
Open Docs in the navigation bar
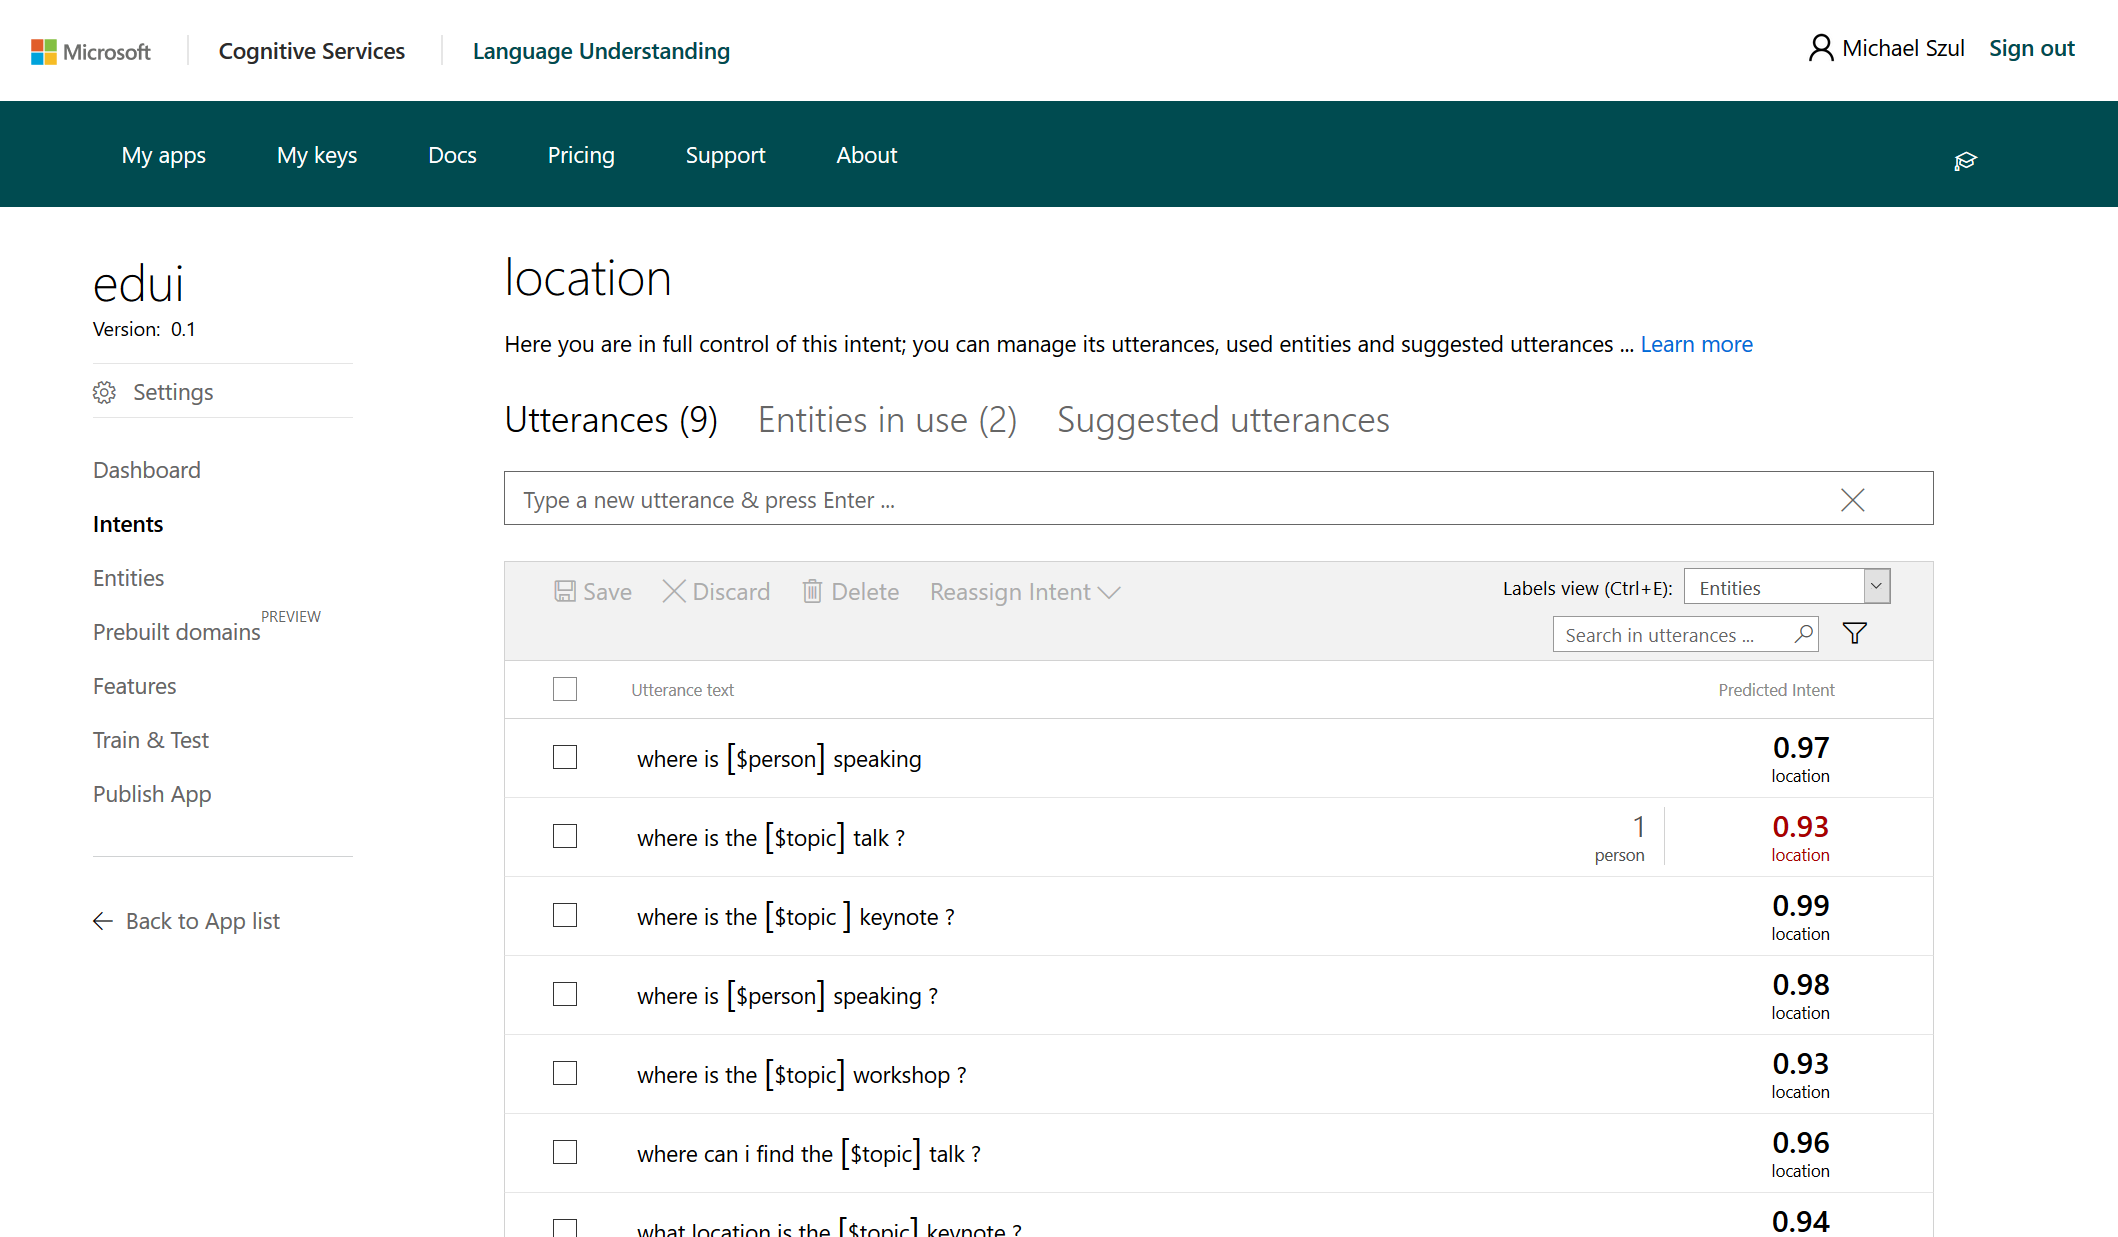coord(452,155)
